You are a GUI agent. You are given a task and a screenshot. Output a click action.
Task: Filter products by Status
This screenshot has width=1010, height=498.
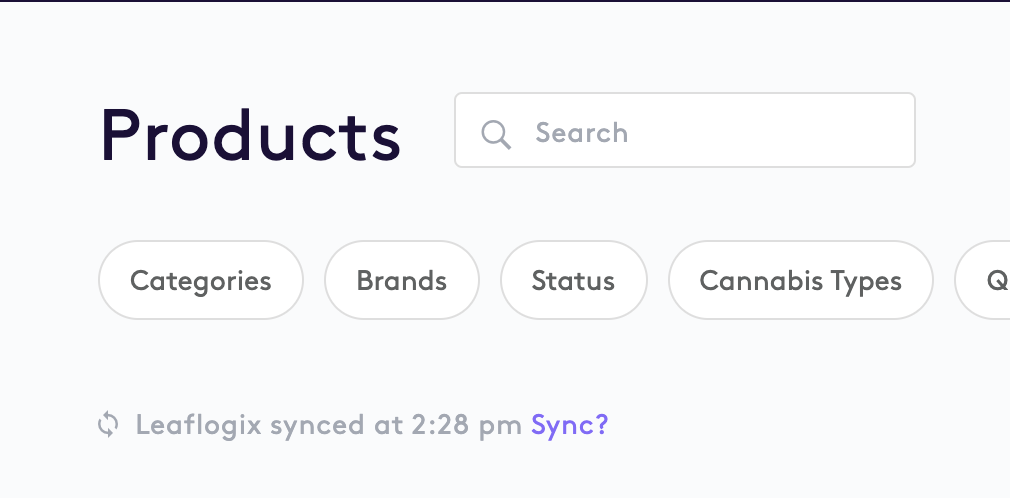point(573,280)
